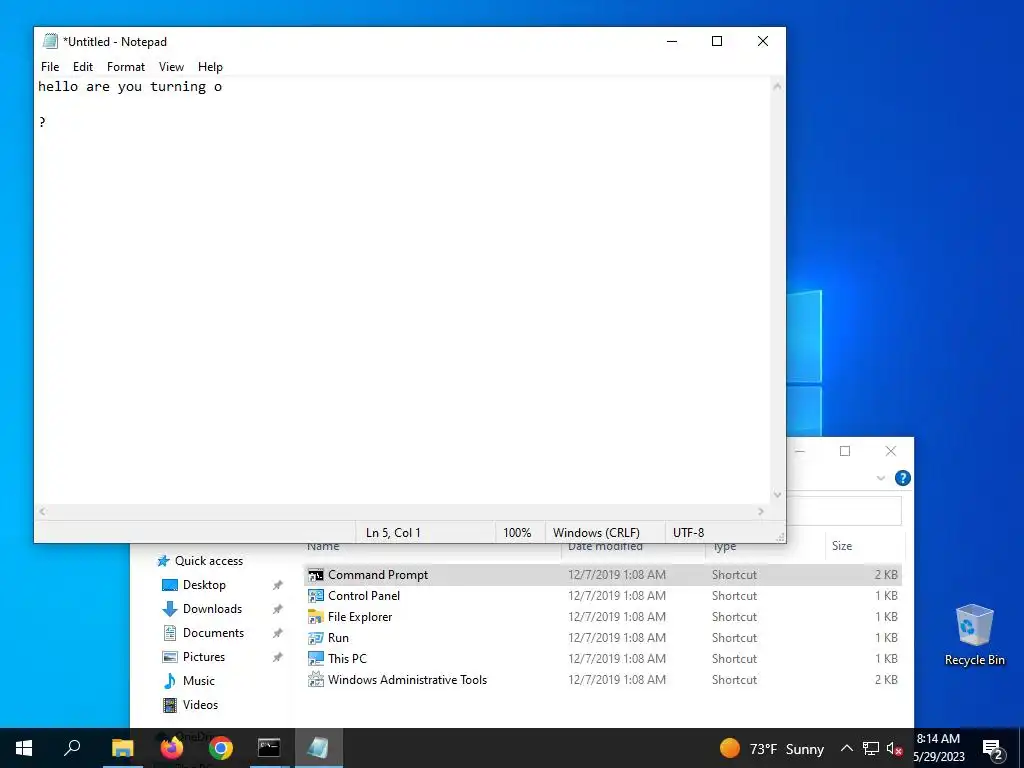Open Pictures in File Explorer sidebar
Image resolution: width=1024 pixels, height=768 pixels.
tap(203, 657)
